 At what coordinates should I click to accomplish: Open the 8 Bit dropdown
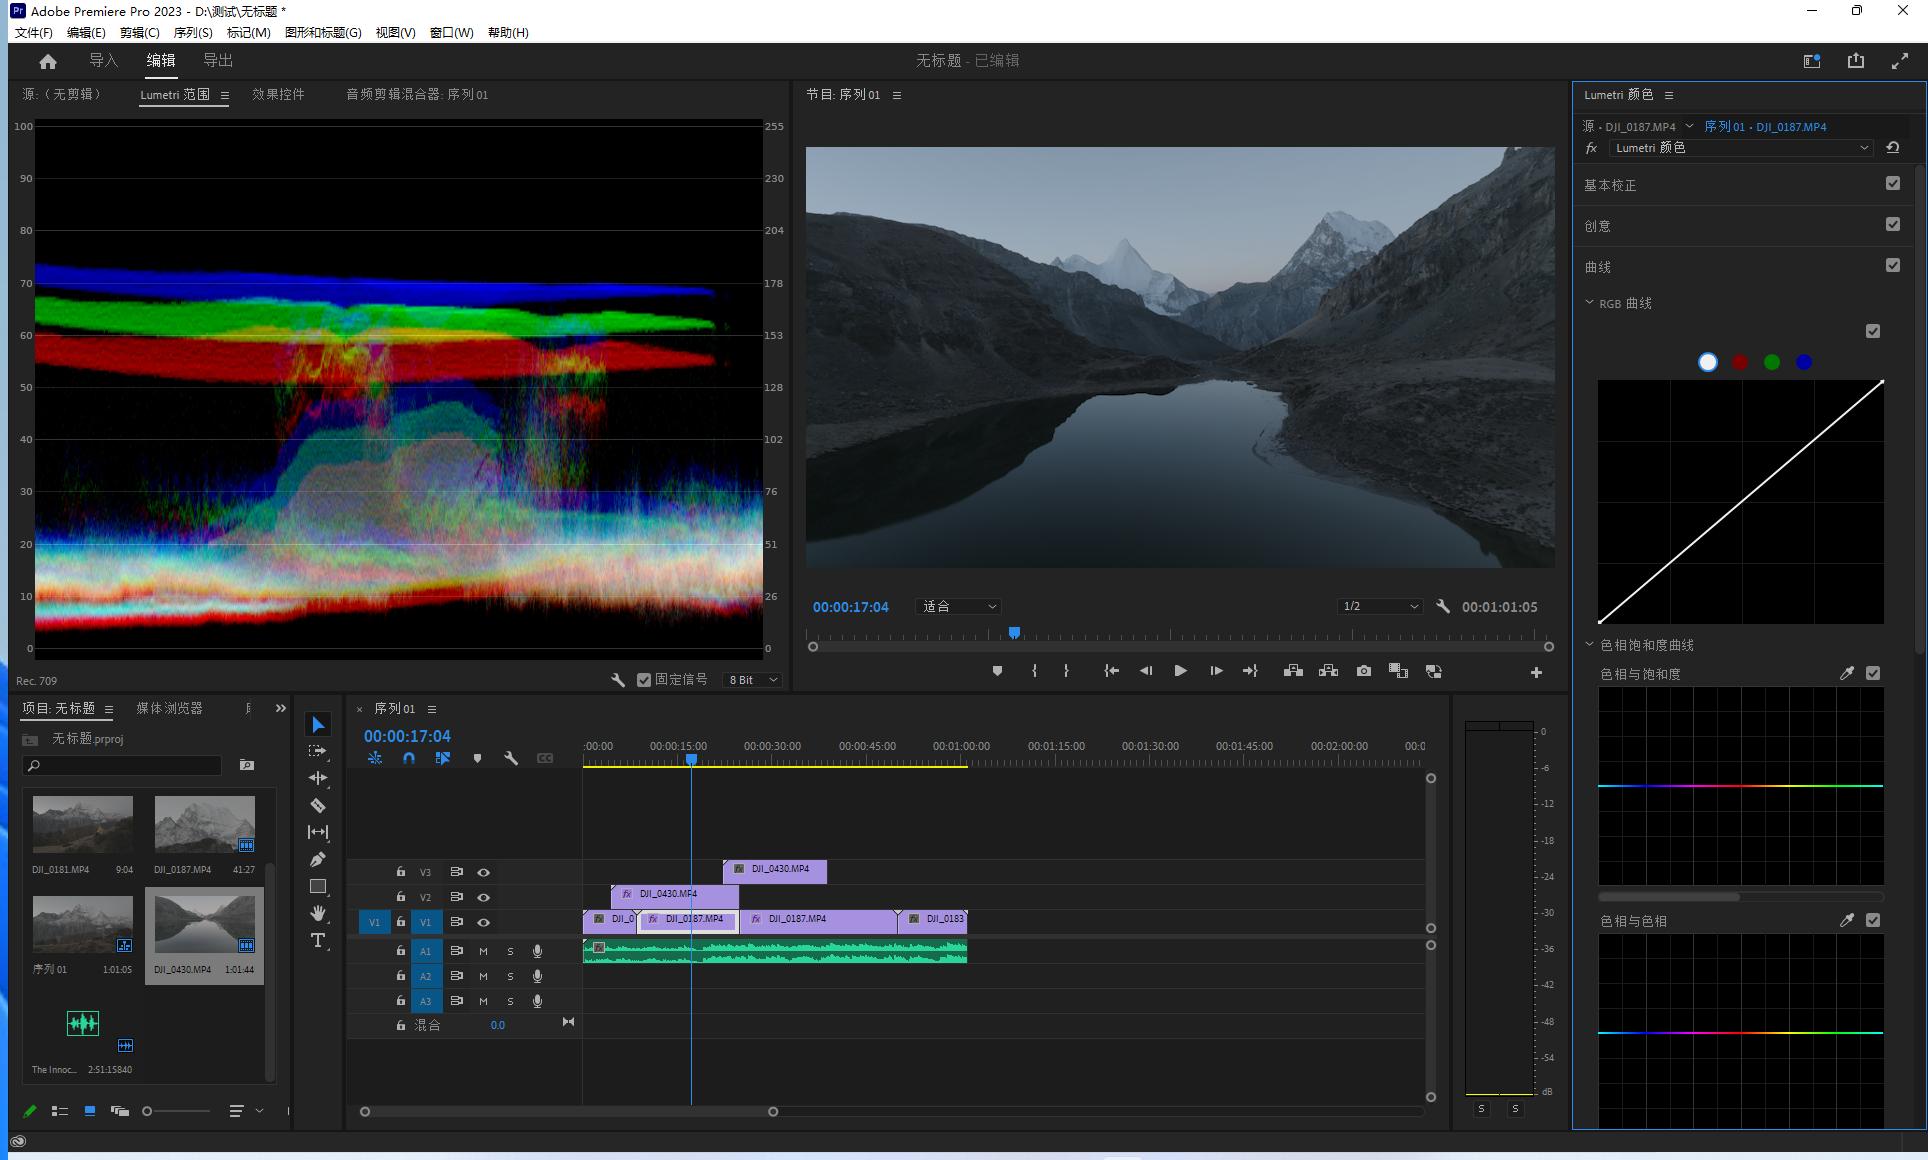pos(752,680)
